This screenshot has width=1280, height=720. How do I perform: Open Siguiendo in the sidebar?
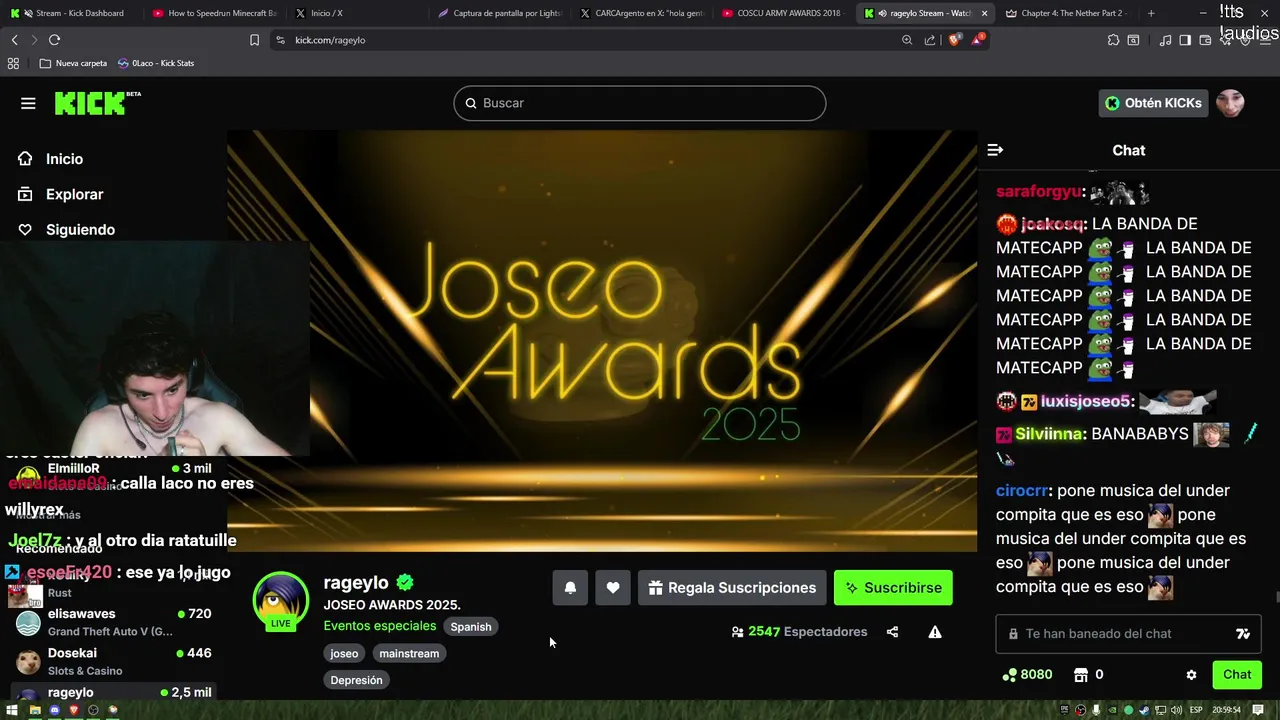(67, 229)
